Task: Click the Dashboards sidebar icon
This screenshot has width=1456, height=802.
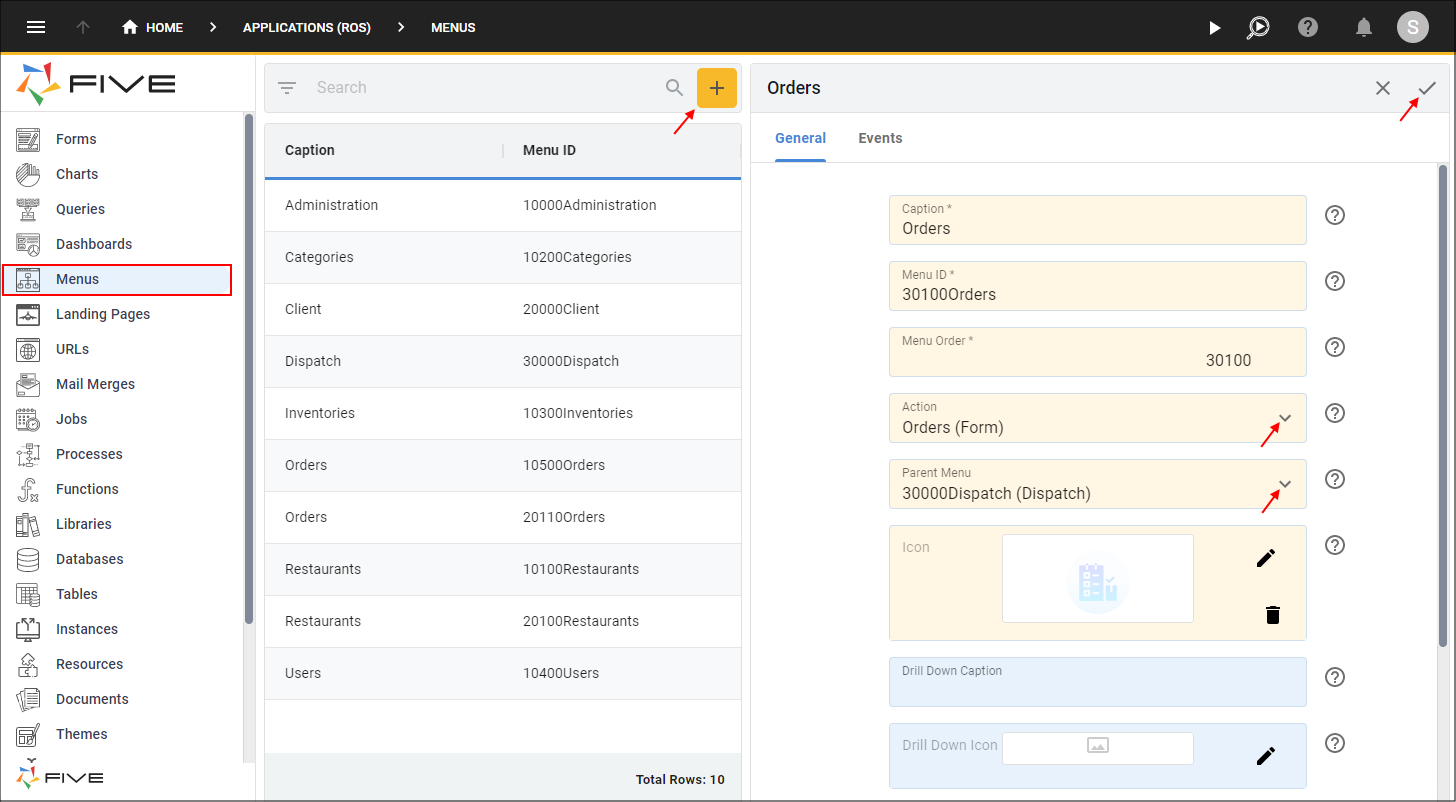Action: (27, 243)
